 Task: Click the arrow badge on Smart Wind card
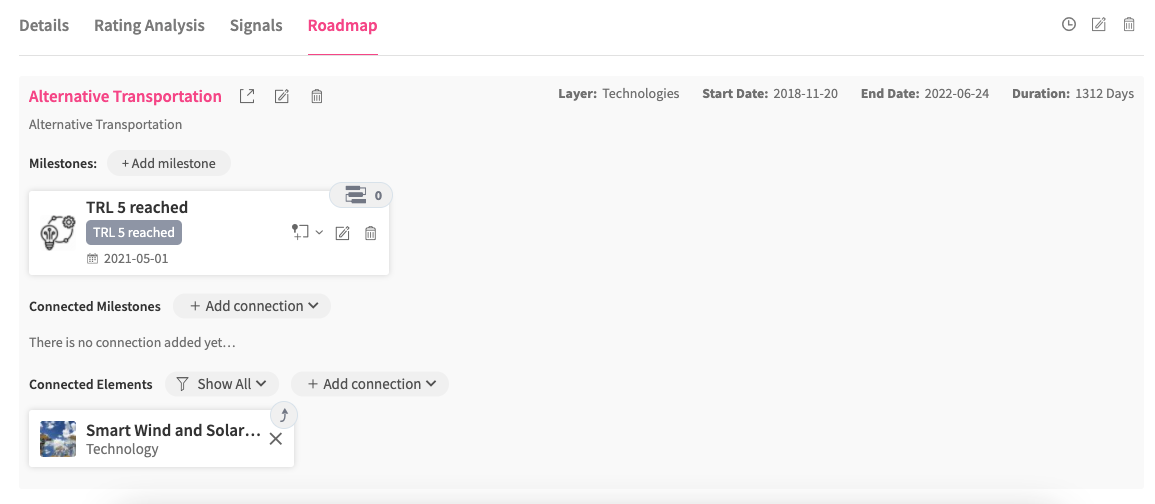click(283, 415)
